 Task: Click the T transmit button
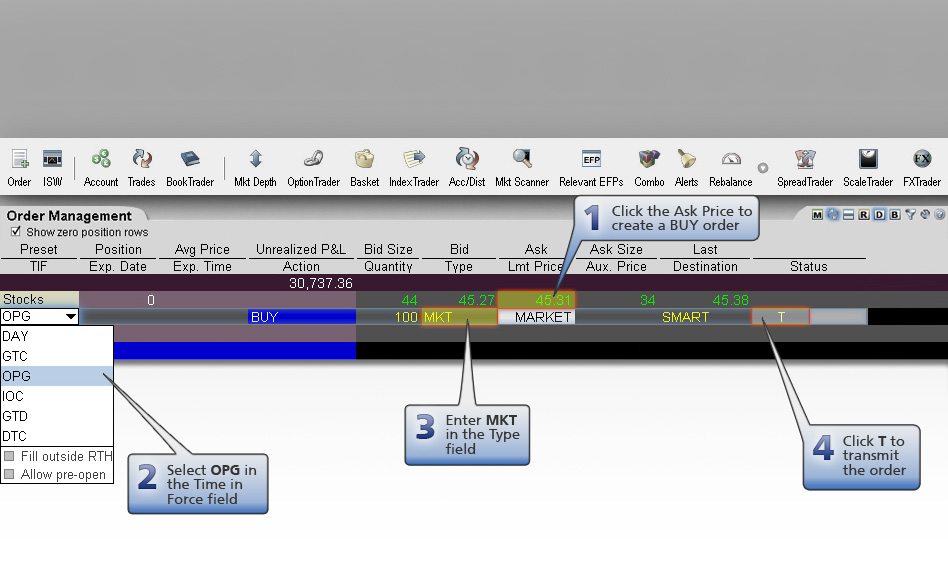[781, 317]
